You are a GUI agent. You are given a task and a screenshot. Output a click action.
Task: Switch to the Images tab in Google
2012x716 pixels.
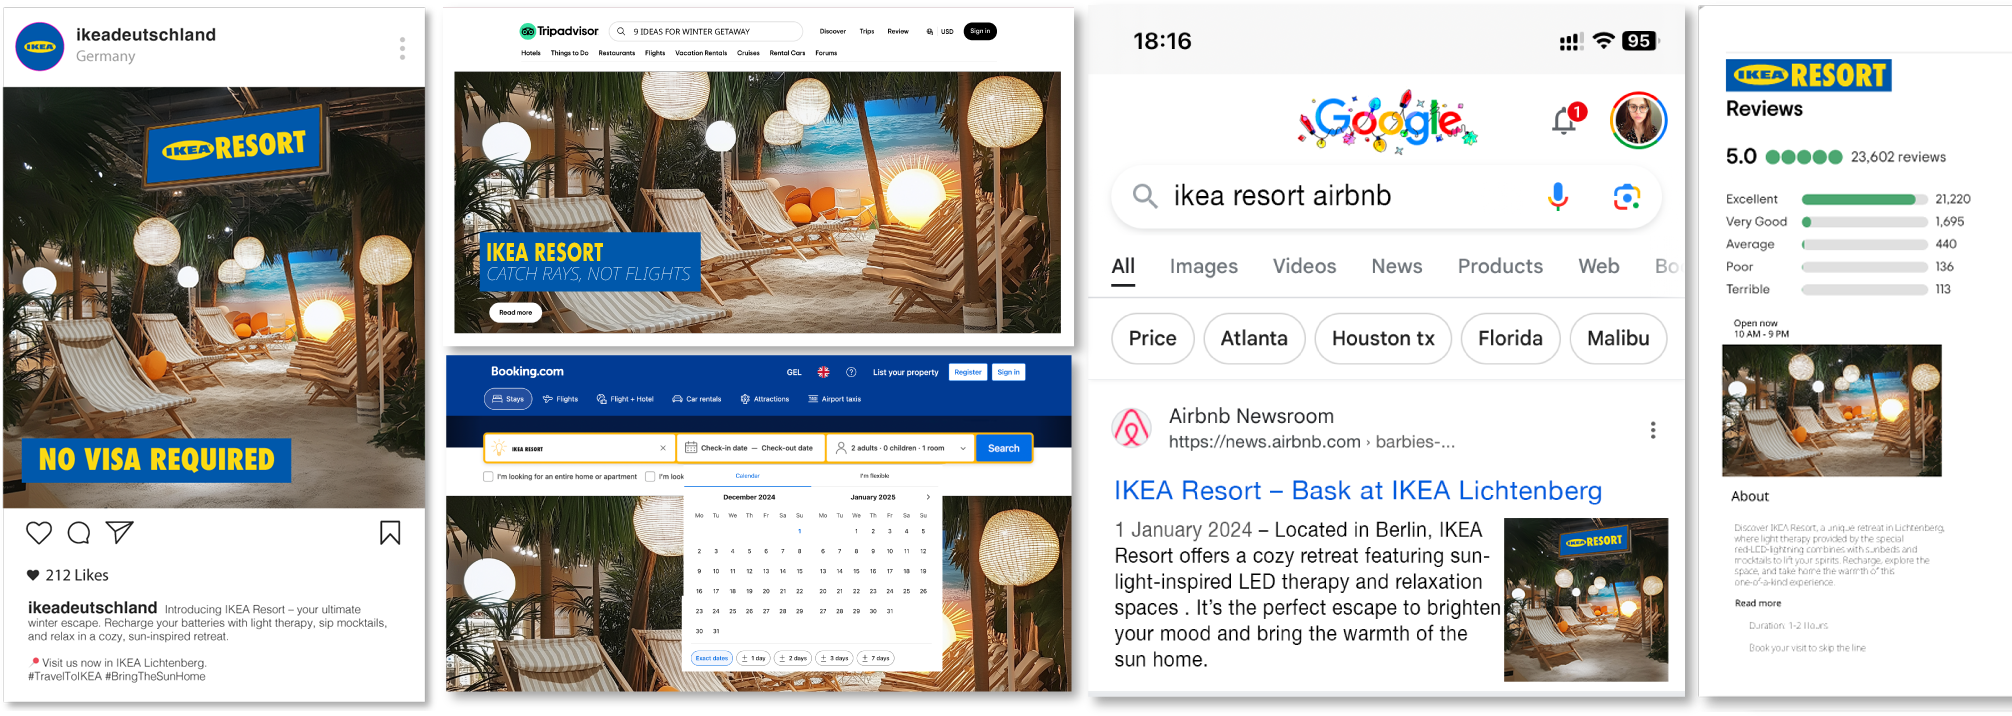pos(1204,266)
